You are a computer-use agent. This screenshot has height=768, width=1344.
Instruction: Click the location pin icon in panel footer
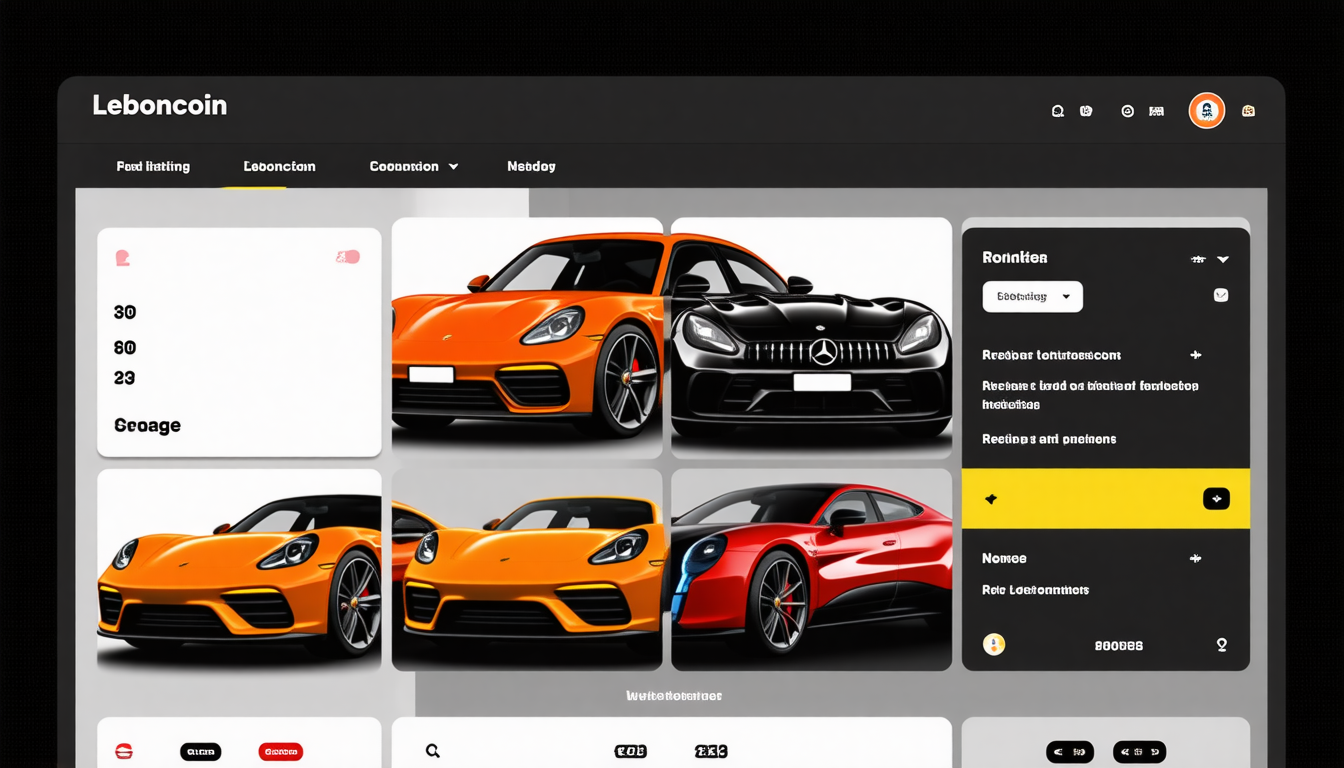[x=1221, y=645]
